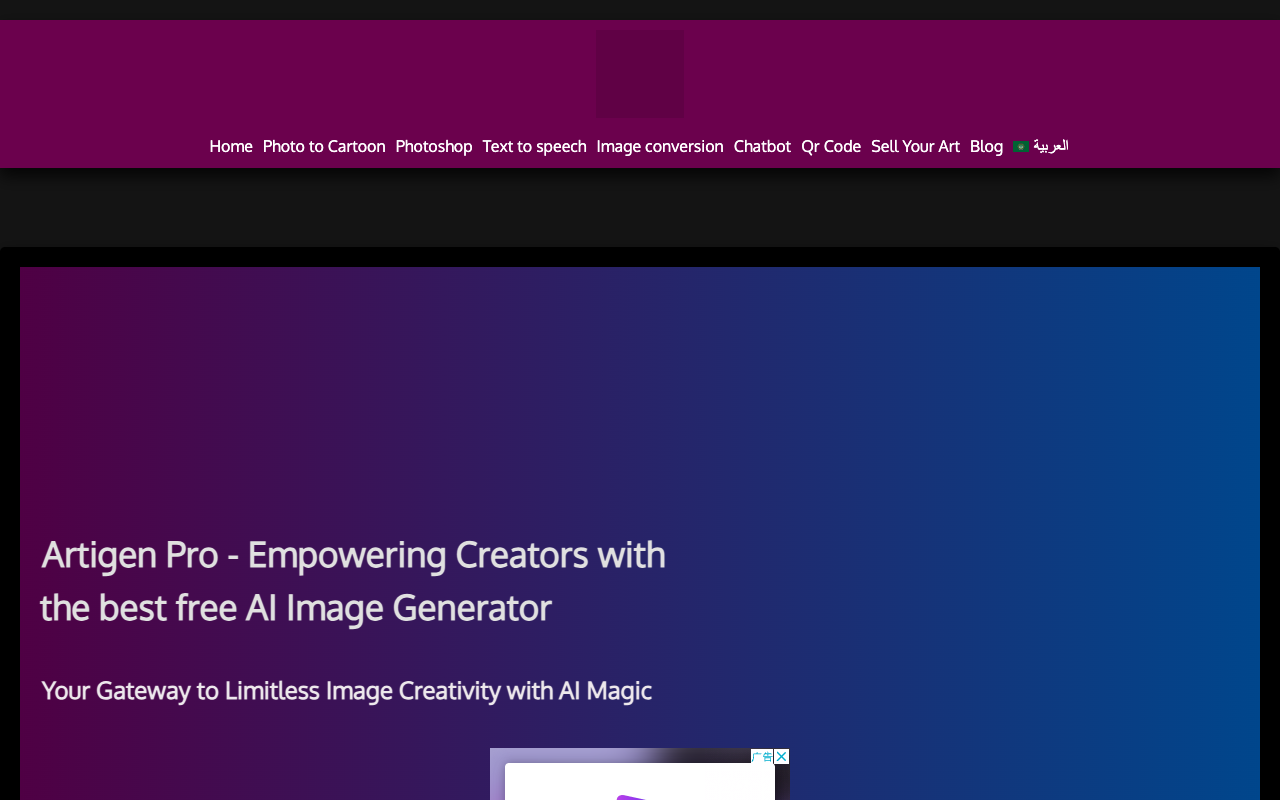Open the Chatbot page
Viewport: 1280px width, 800px height.
pyautogui.click(x=762, y=146)
